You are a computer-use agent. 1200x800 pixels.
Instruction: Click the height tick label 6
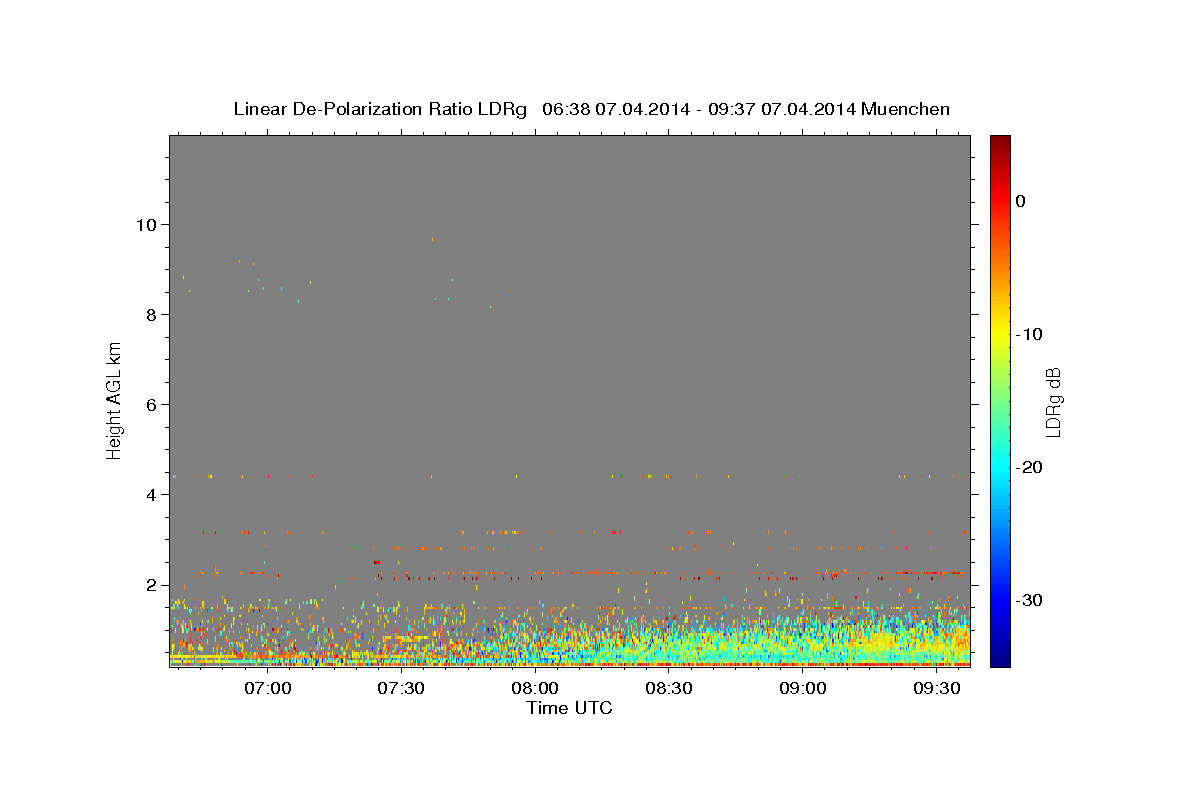151,404
